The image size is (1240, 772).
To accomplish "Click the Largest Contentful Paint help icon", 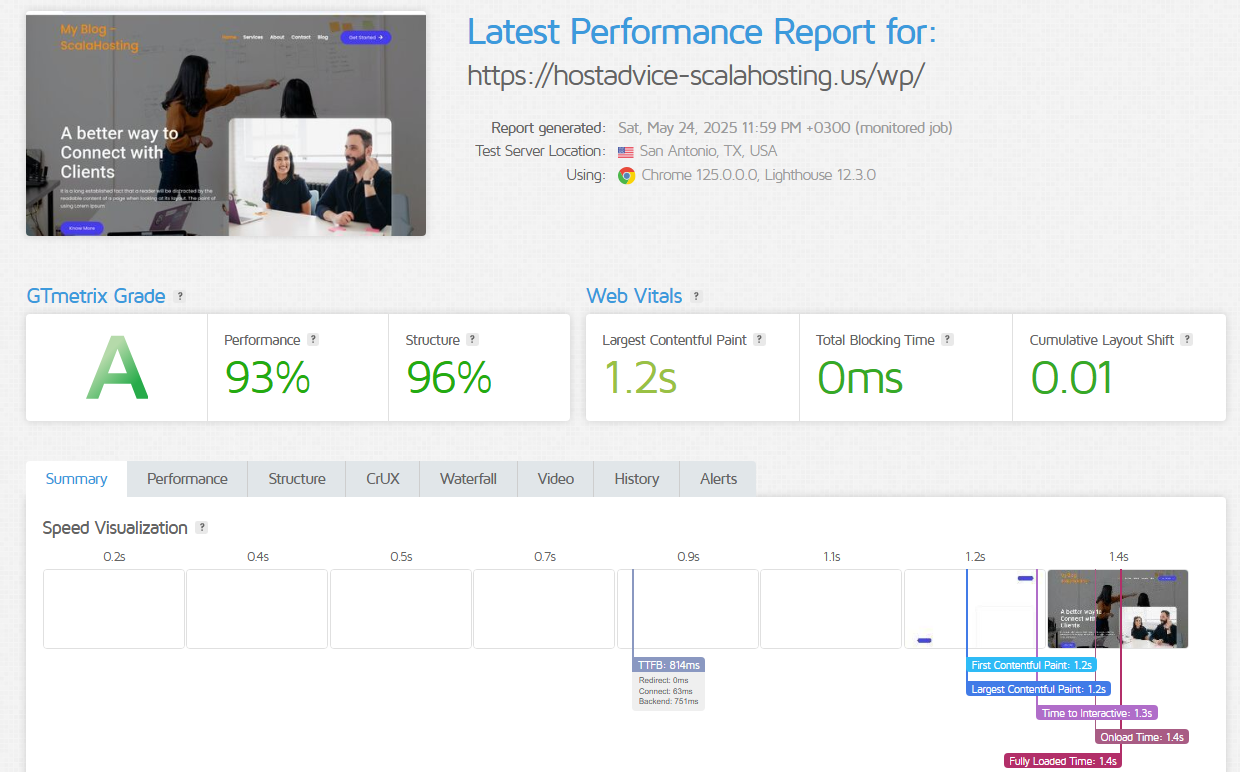I will tap(759, 339).
